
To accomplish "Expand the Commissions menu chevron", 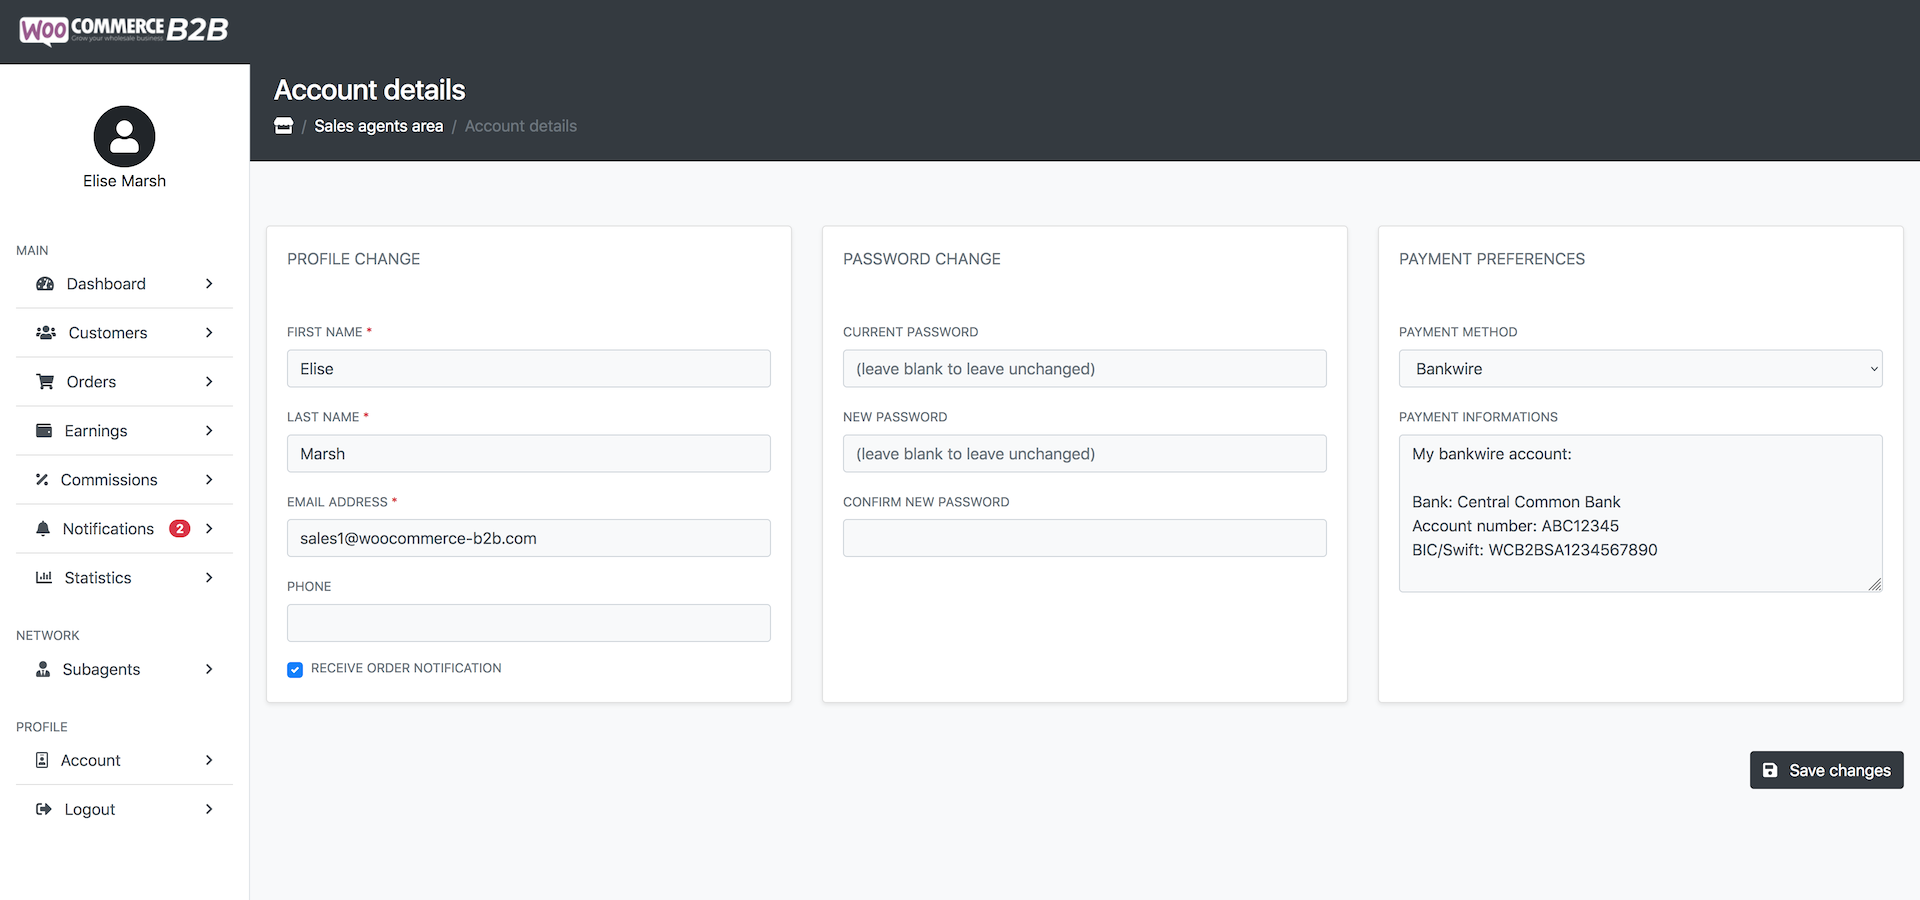I will click(209, 480).
